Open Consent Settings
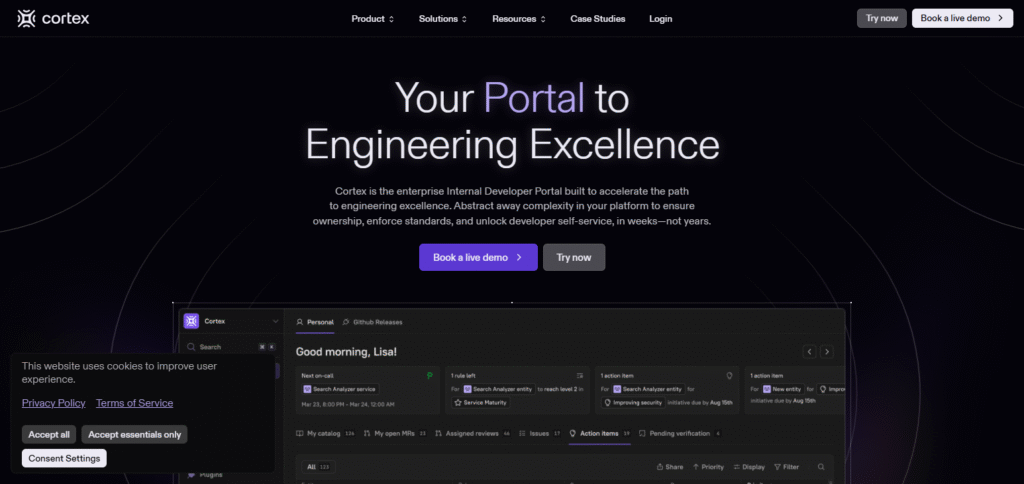Screen dimensions: 1024x484 (64, 459)
